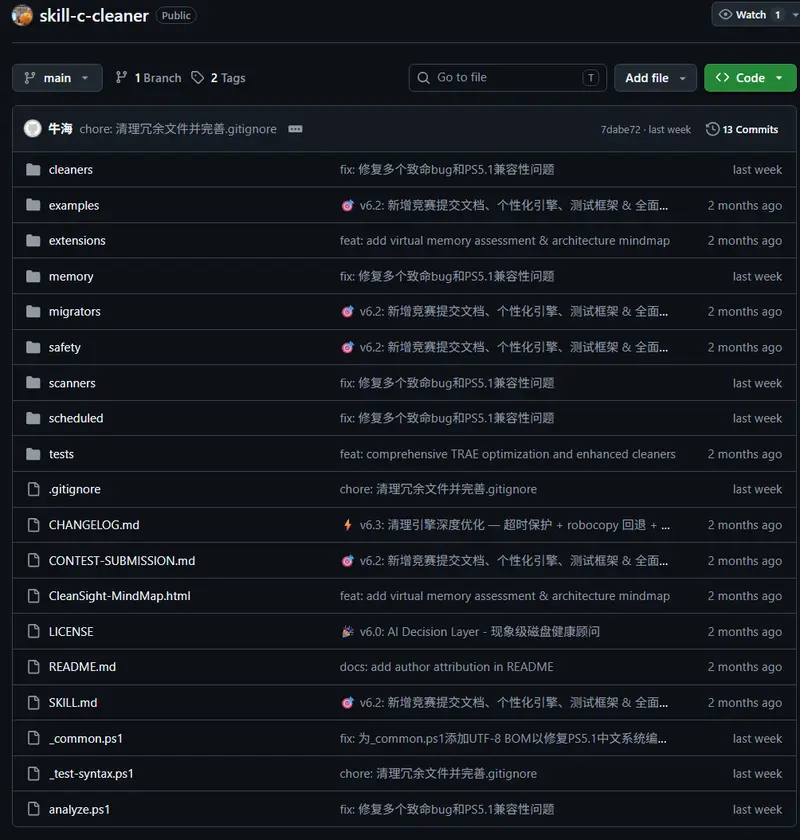800x840 pixels.
Task: Click the LICENSE file icon
Action: (x=33, y=632)
